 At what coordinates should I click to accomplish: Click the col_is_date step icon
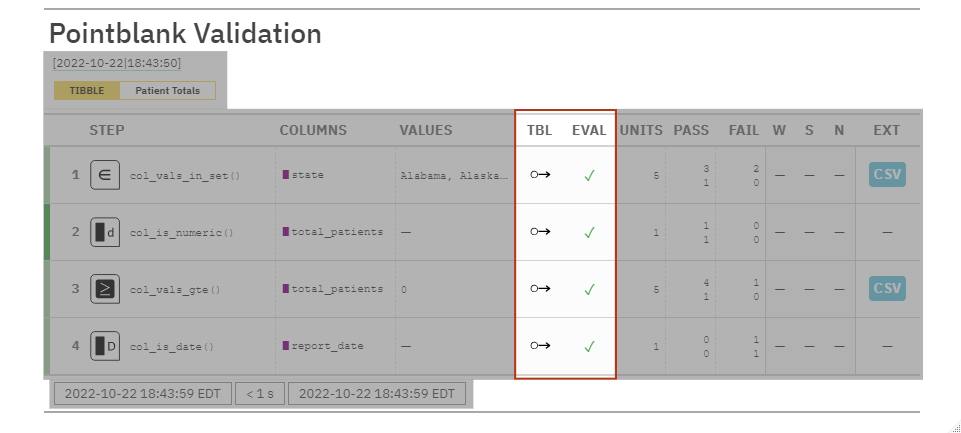click(x=105, y=346)
